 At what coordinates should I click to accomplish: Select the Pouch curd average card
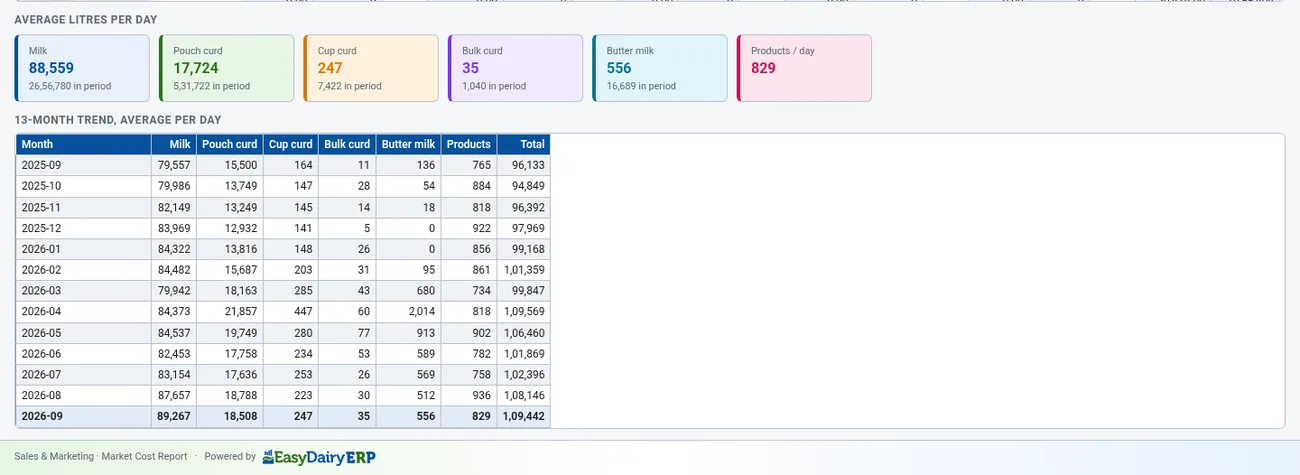point(226,68)
